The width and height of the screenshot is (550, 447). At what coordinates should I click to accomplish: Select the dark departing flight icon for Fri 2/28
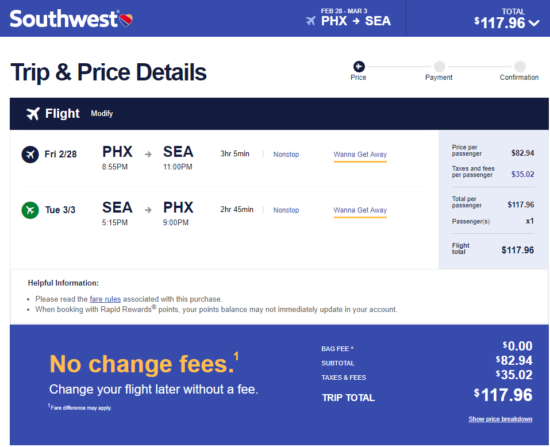[30, 154]
